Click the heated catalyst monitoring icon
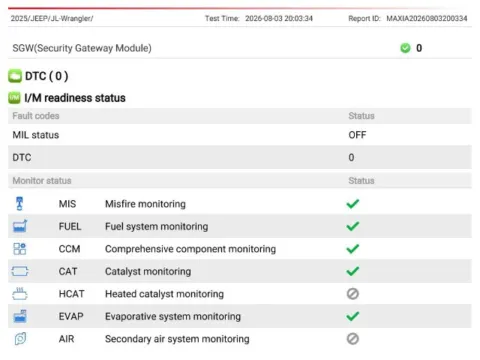The height and width of the screenshot is (360, 480). click(x=20, y=294)
